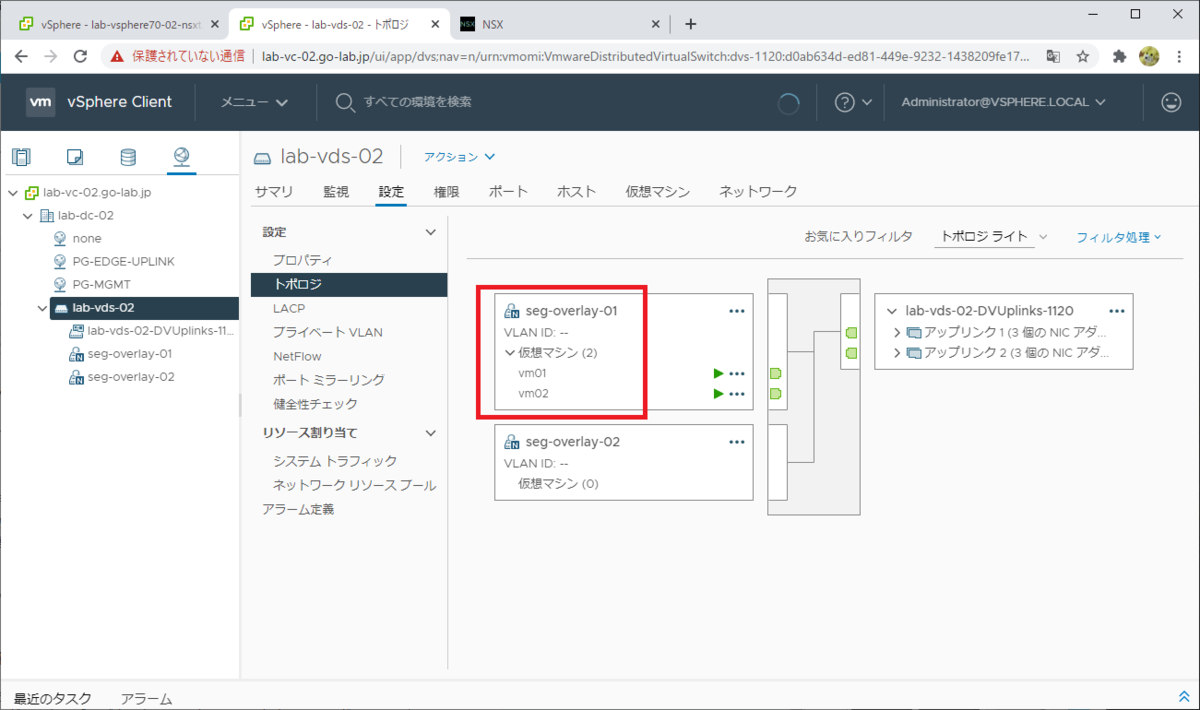Select プロパティ in settings menu
This screenshot has height=710, width=1200.
pos(303,260)
